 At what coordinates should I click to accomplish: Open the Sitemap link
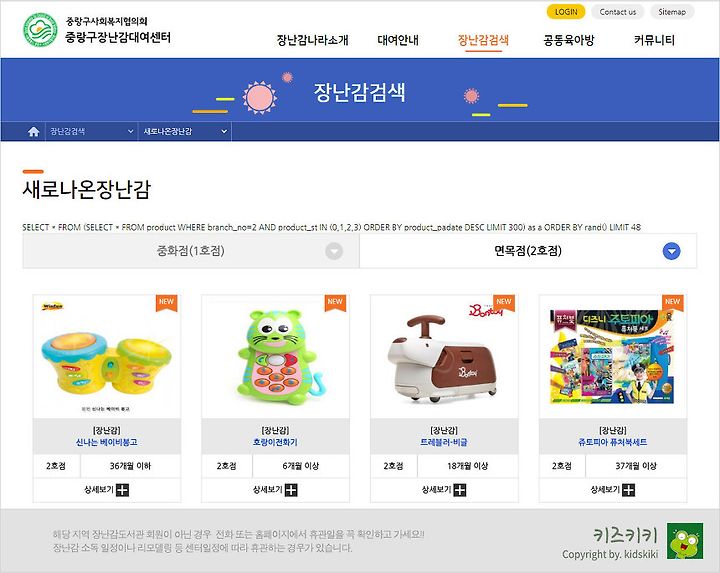click(672, 12)
